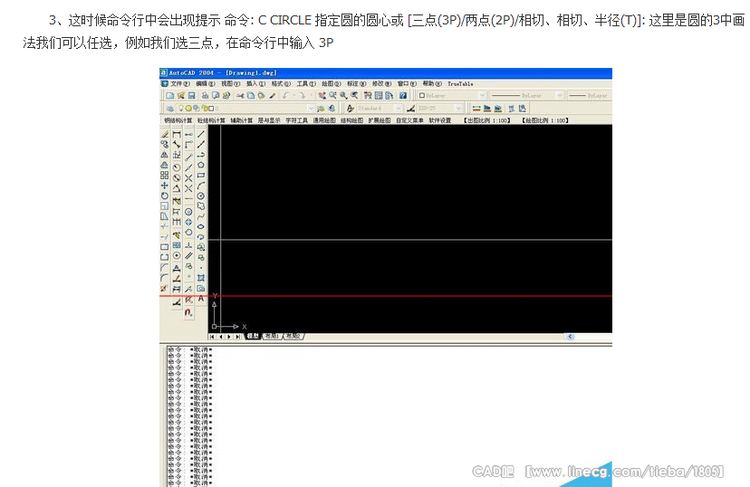Click the New drawing icon
Screen dimensions: 750x487
click(170, 95)
